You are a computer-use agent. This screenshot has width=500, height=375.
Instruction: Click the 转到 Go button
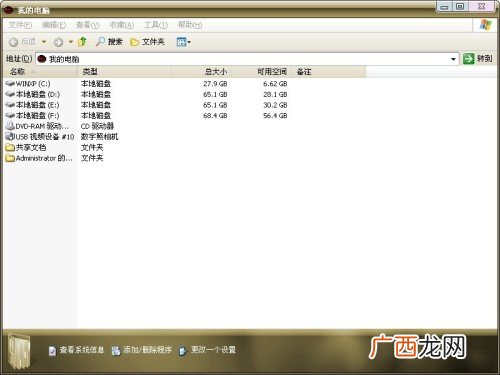[478, 59]
